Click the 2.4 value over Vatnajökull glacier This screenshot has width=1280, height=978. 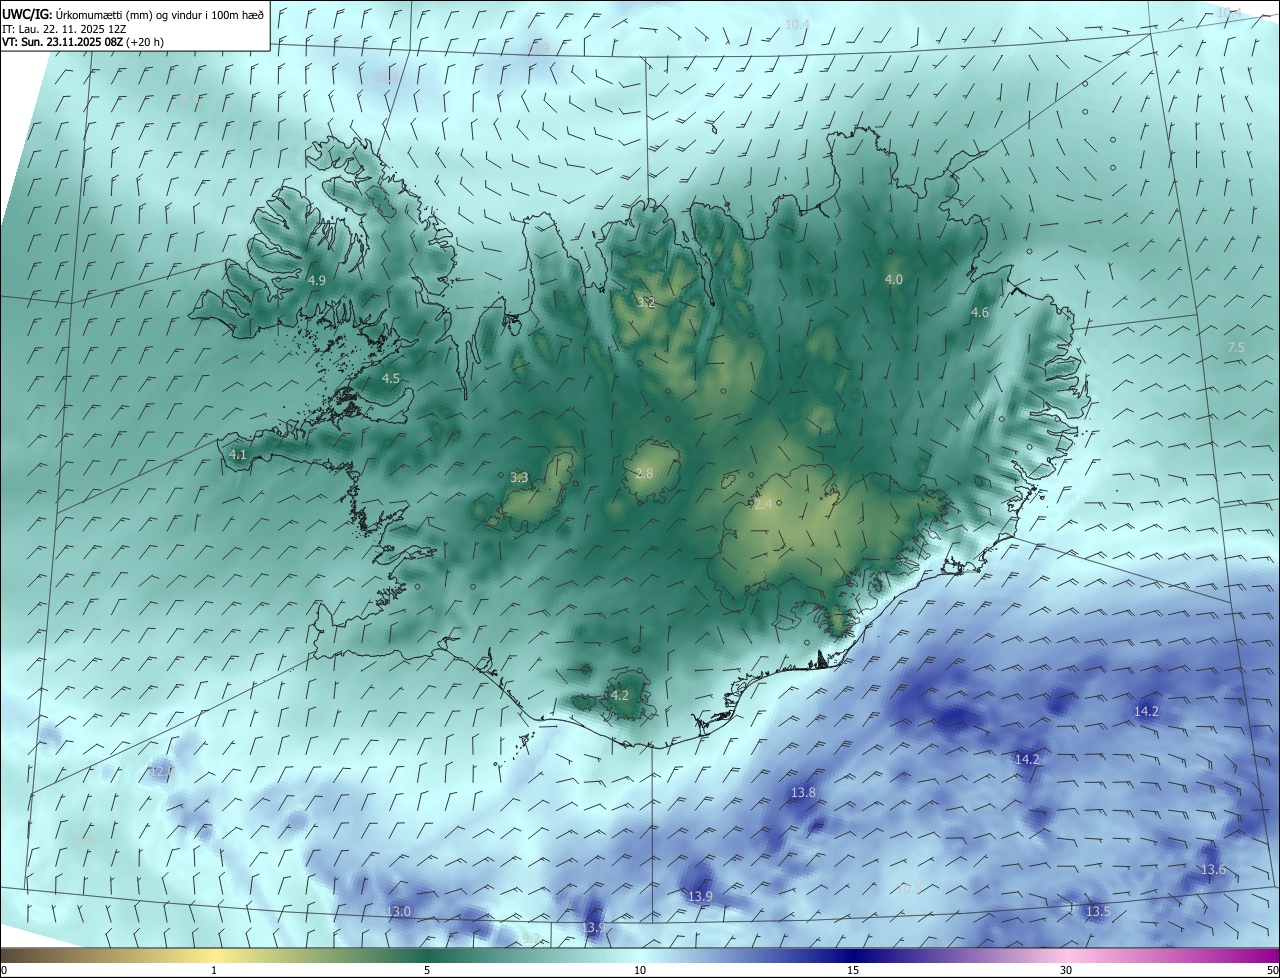coord(762,506)
